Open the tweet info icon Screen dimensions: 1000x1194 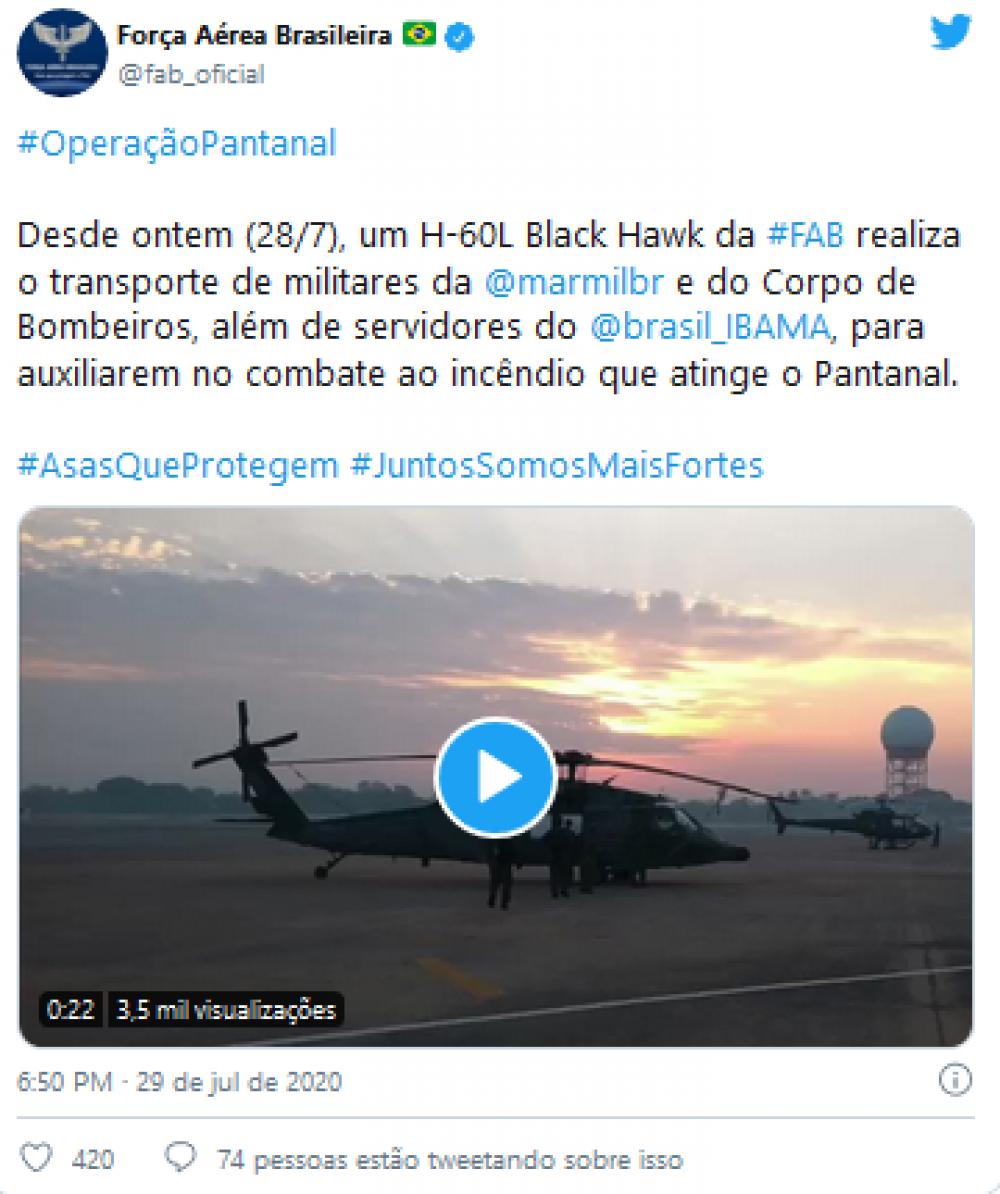(x=955, y=1080)
